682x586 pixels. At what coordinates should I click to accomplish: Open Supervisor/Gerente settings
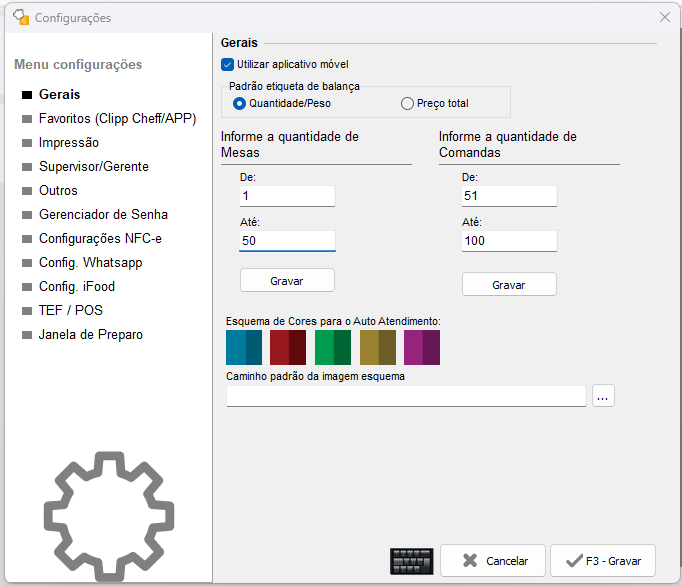coord(93,166)
